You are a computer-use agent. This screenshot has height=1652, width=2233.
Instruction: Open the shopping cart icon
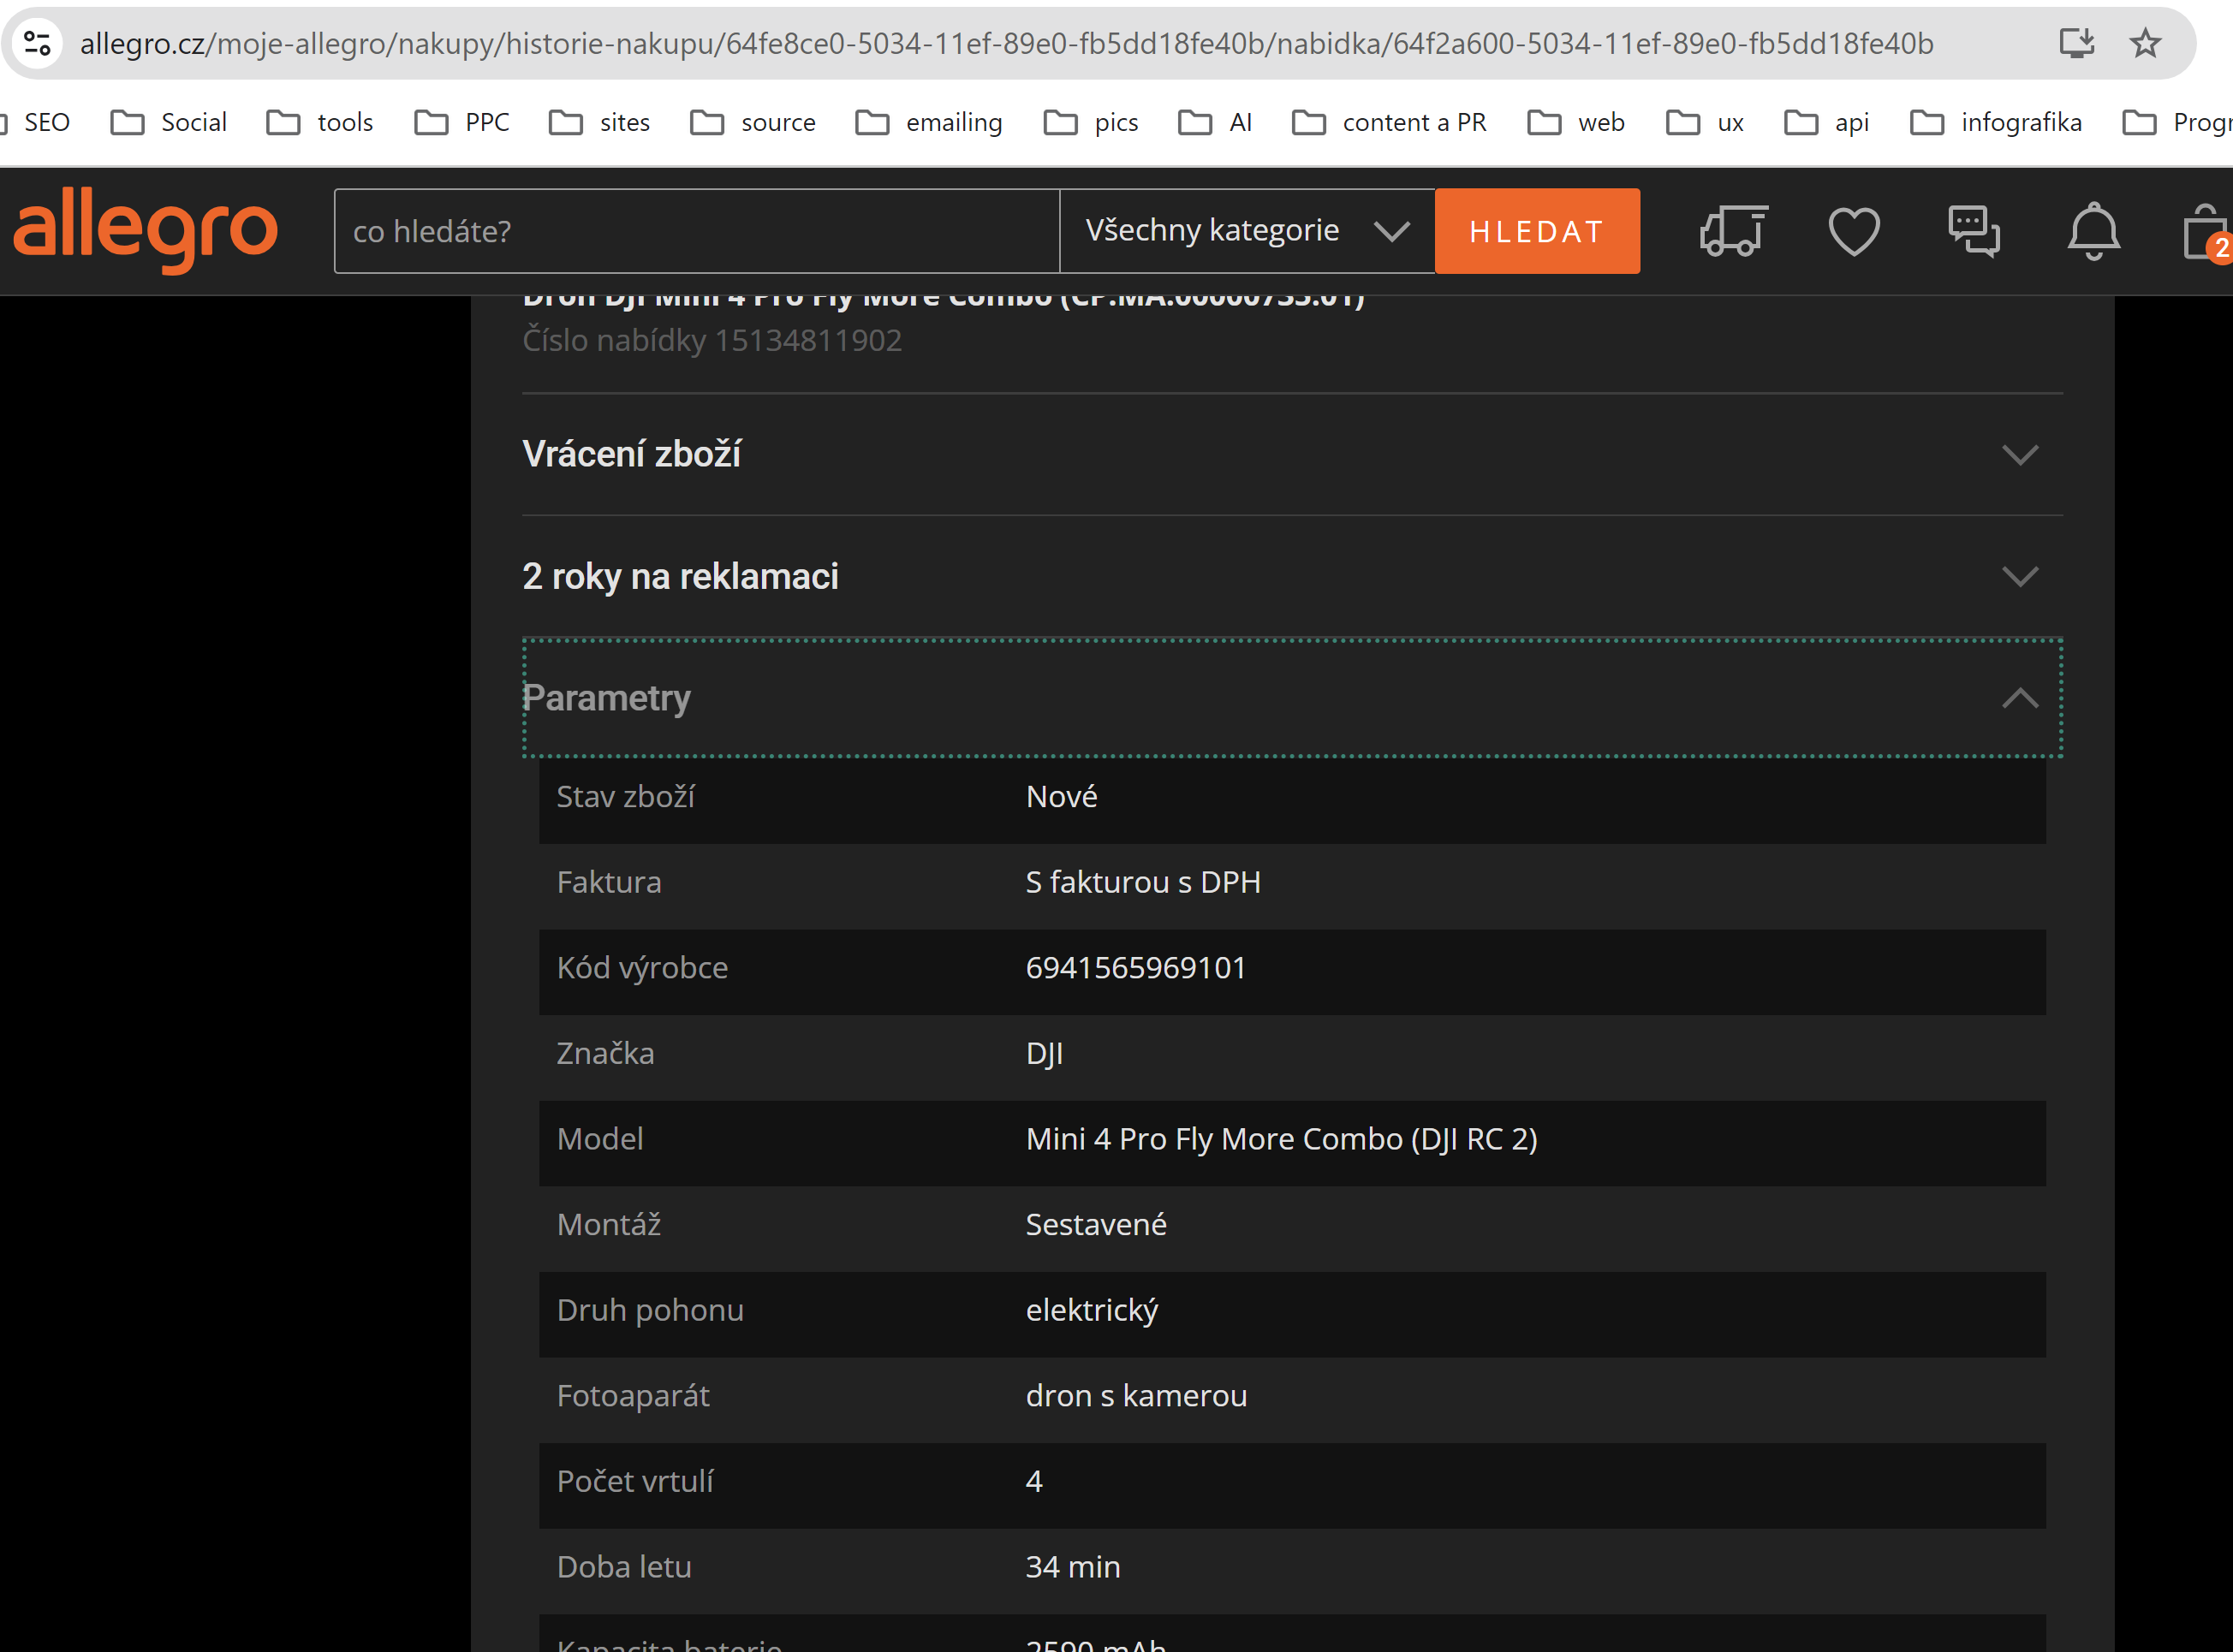click(x=2207, y=232)
